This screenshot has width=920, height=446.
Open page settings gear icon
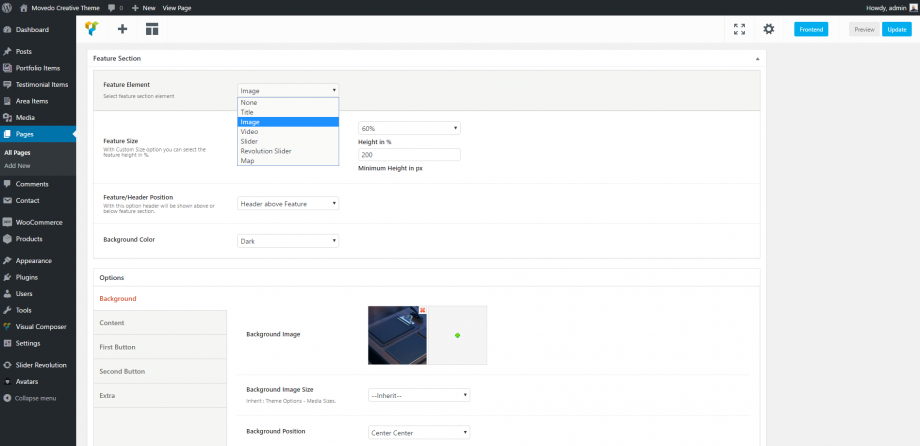point(769,30)
